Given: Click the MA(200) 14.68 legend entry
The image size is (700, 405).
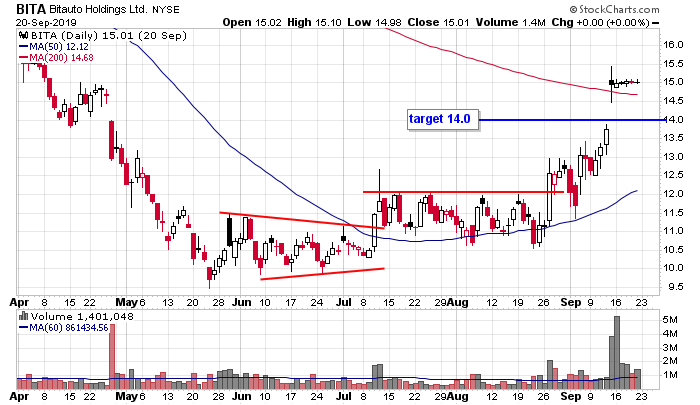Looking at the screenshot, I should pyautogui.click(x=56, y=58).
